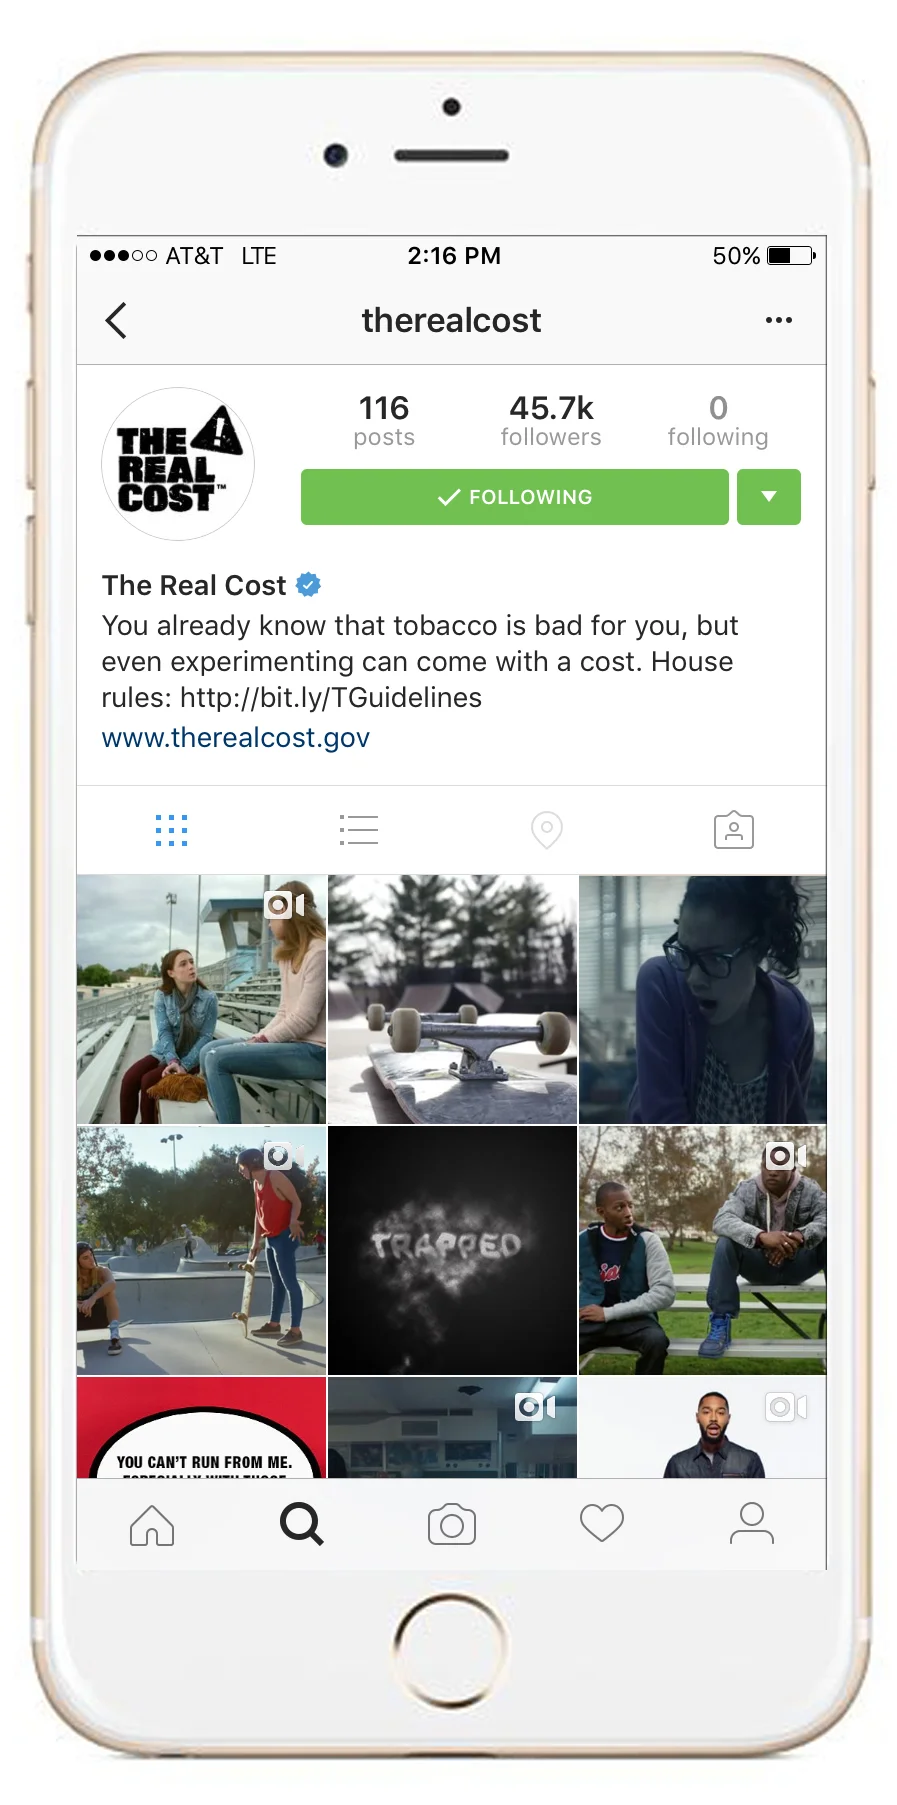Open the skateboard photo post
Viewport: 897px width, 1805px height.
click(x=453, y=1000)
